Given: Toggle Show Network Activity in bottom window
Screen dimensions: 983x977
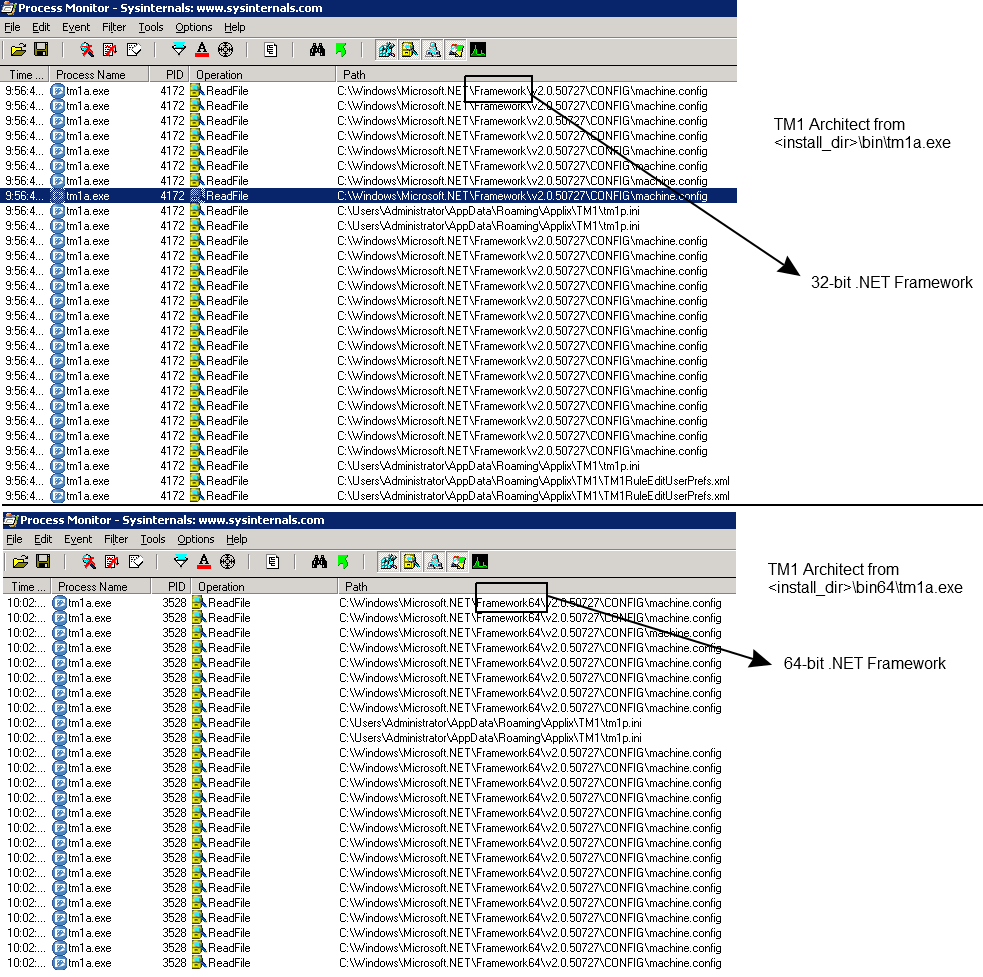Looking at the screenshot, I should tap(434, 562).
